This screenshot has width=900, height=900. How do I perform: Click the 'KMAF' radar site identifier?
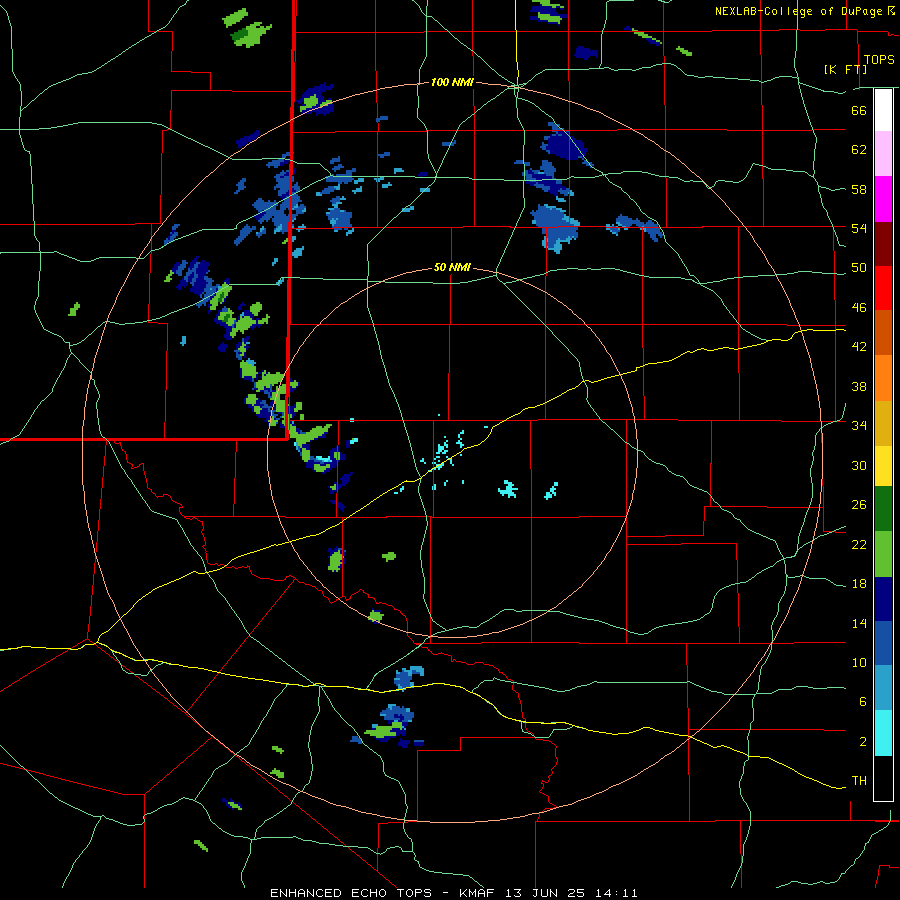(479, 893)
